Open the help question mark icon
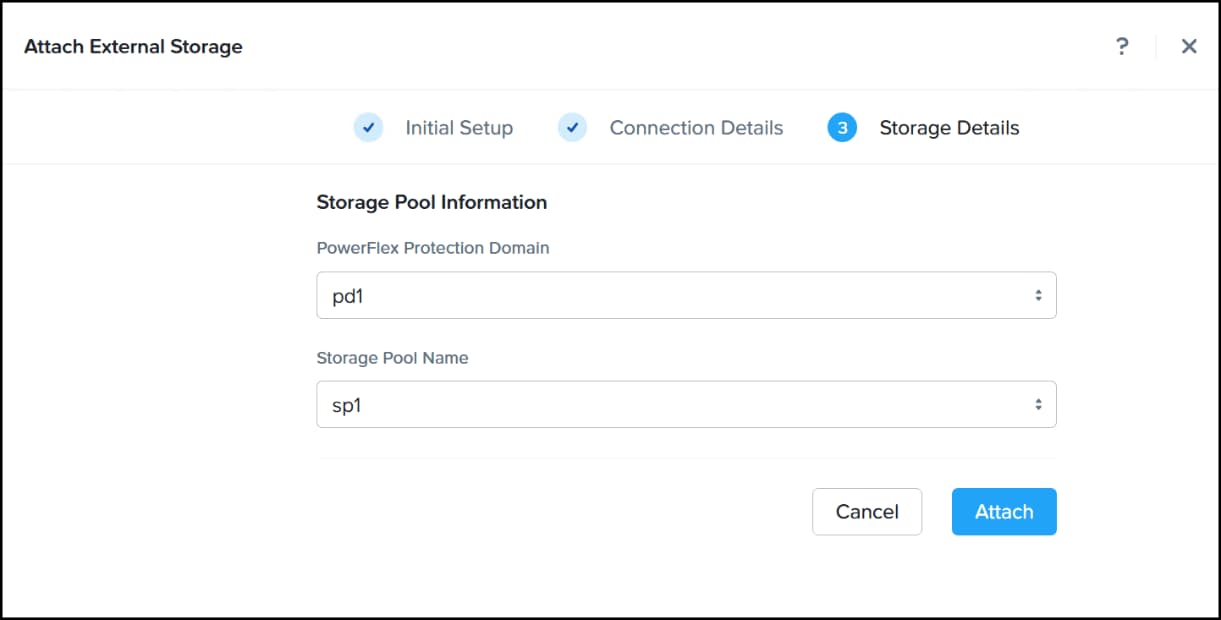The image size is (1221, 620). pos(1122,46)
